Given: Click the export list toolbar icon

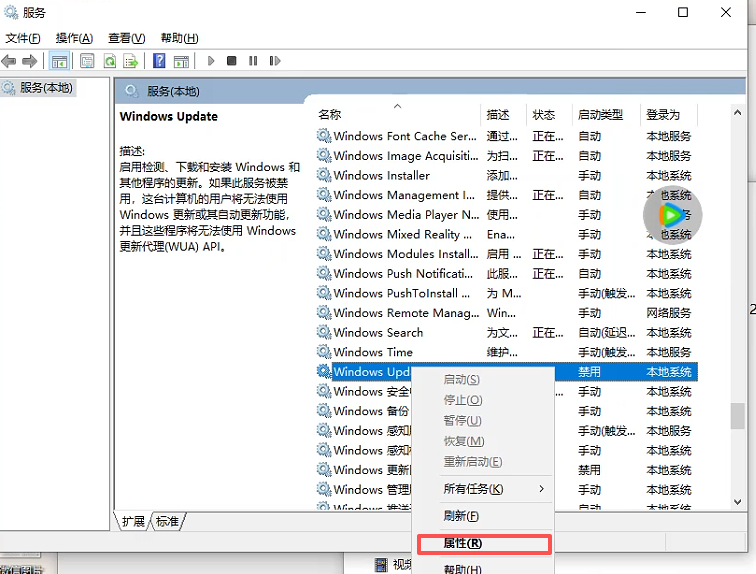Looking at the screenshot, I should [131, 61].
